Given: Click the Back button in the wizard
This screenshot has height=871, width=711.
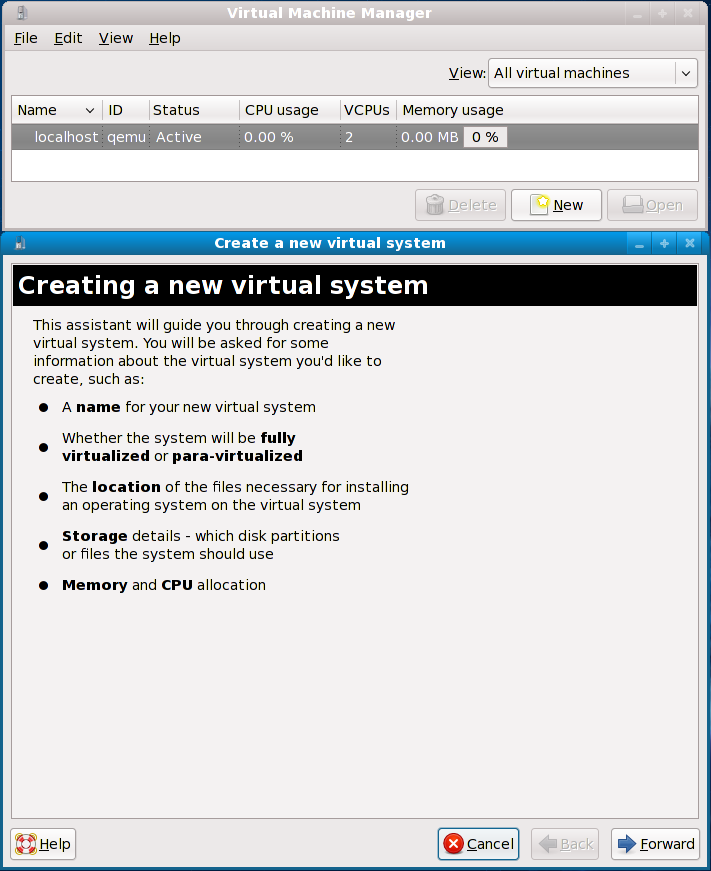Looking at the screenshot, I should (x=565, y=844).
